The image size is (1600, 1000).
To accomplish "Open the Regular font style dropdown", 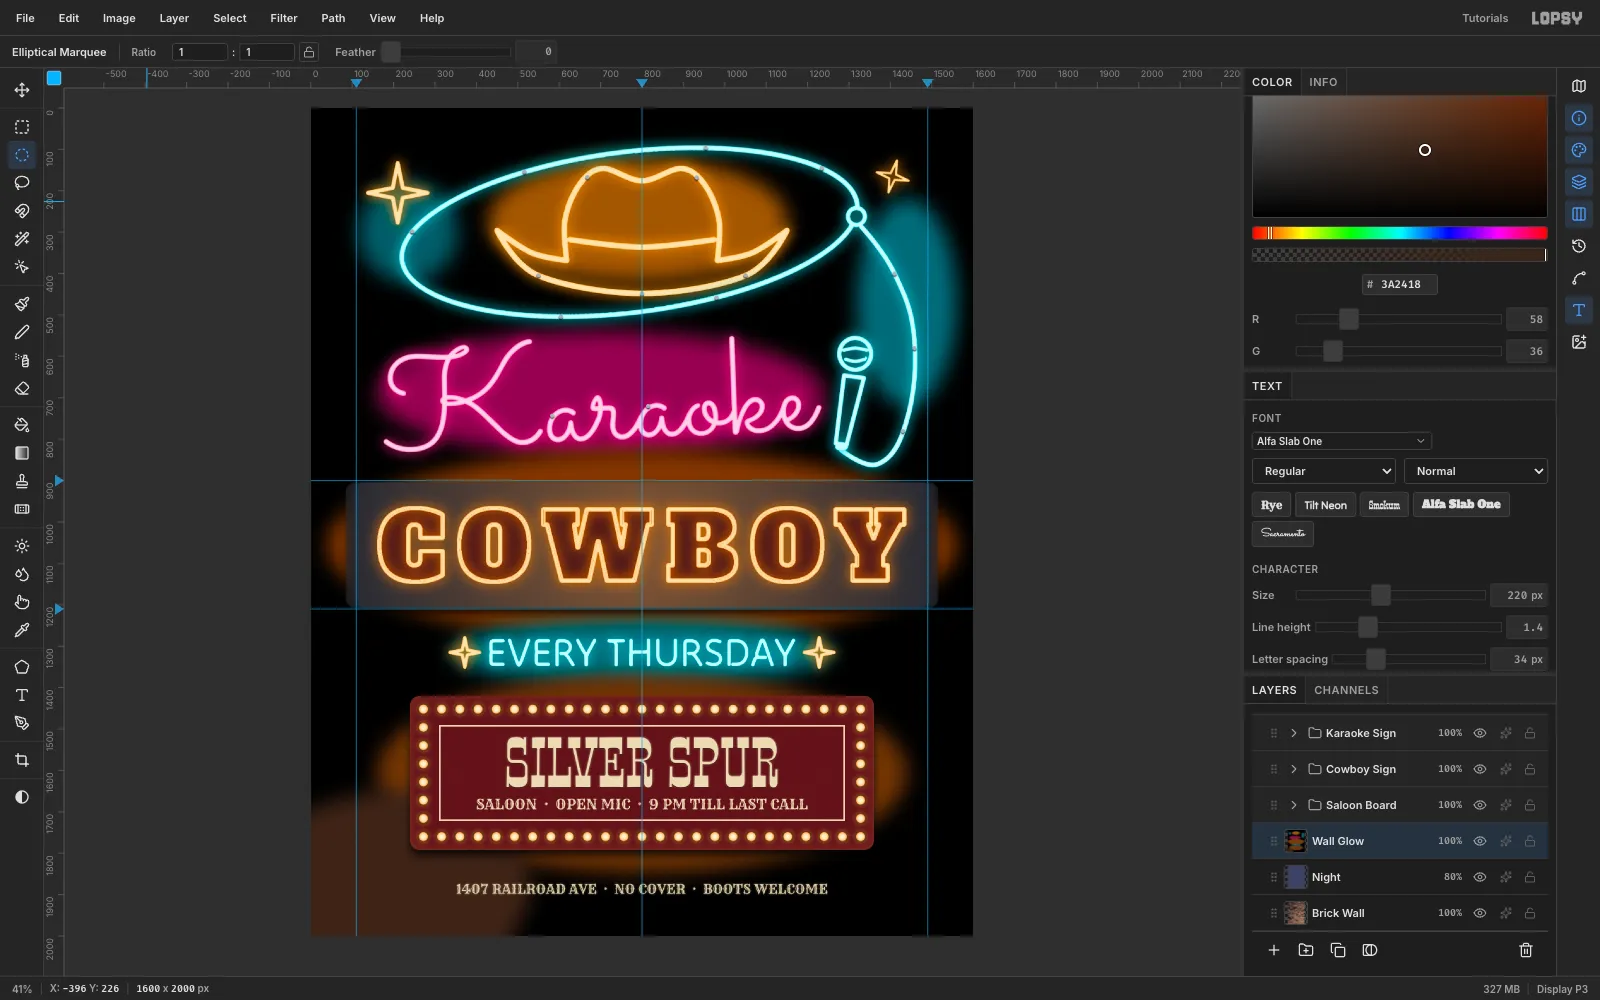I will 1324,471.
